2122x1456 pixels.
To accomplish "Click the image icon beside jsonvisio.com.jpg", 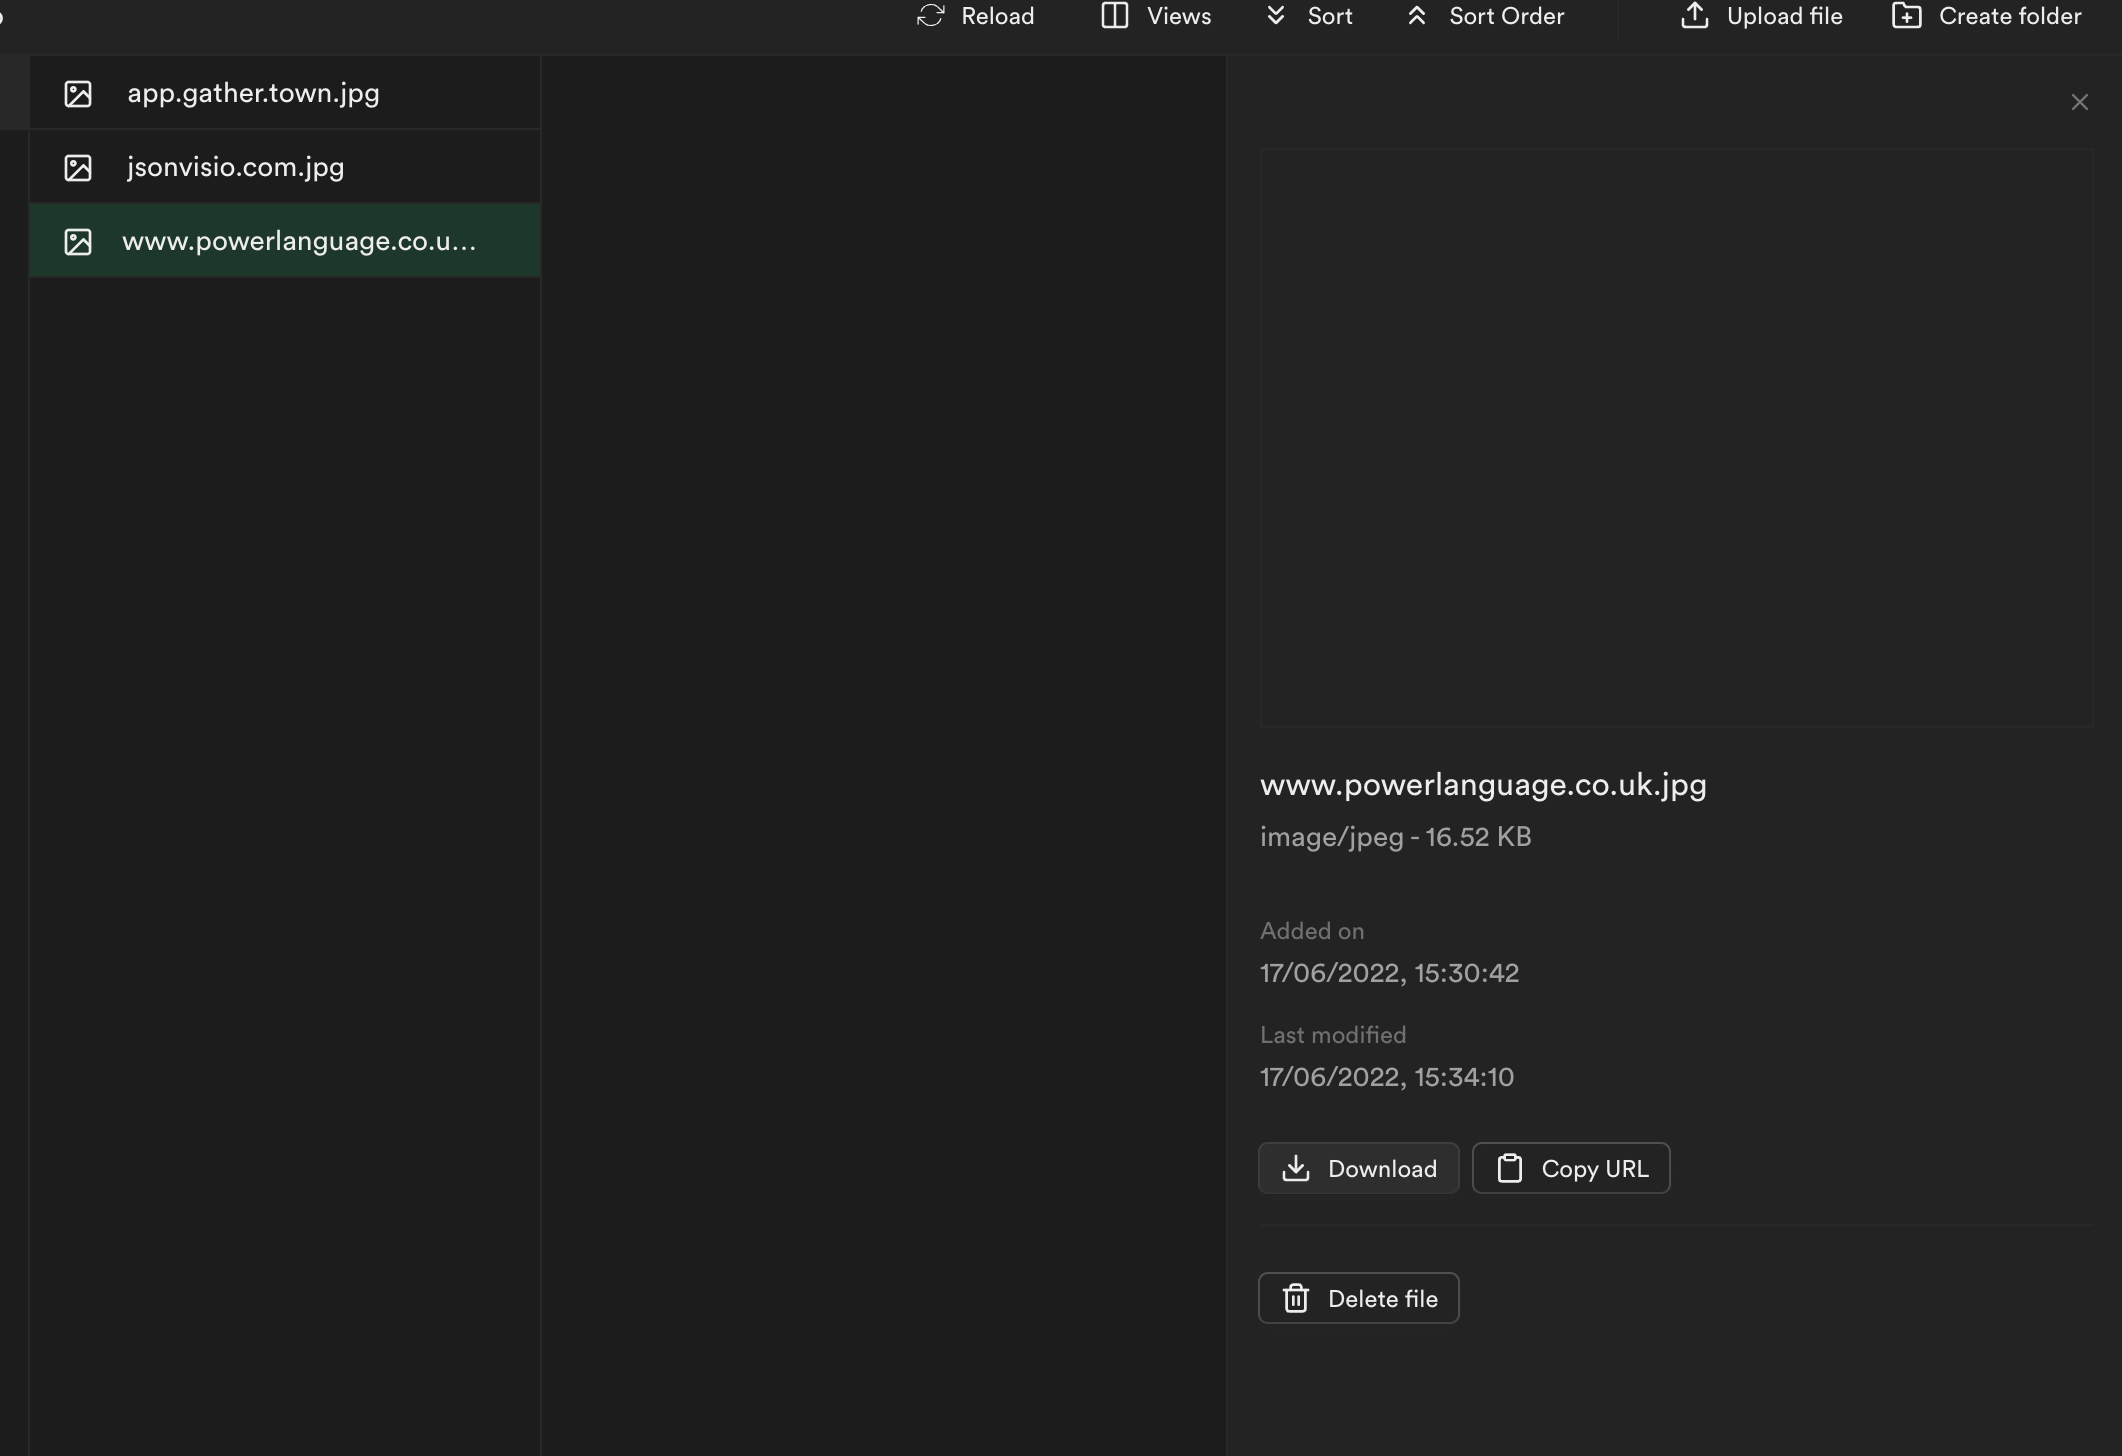I will [78, 167].
